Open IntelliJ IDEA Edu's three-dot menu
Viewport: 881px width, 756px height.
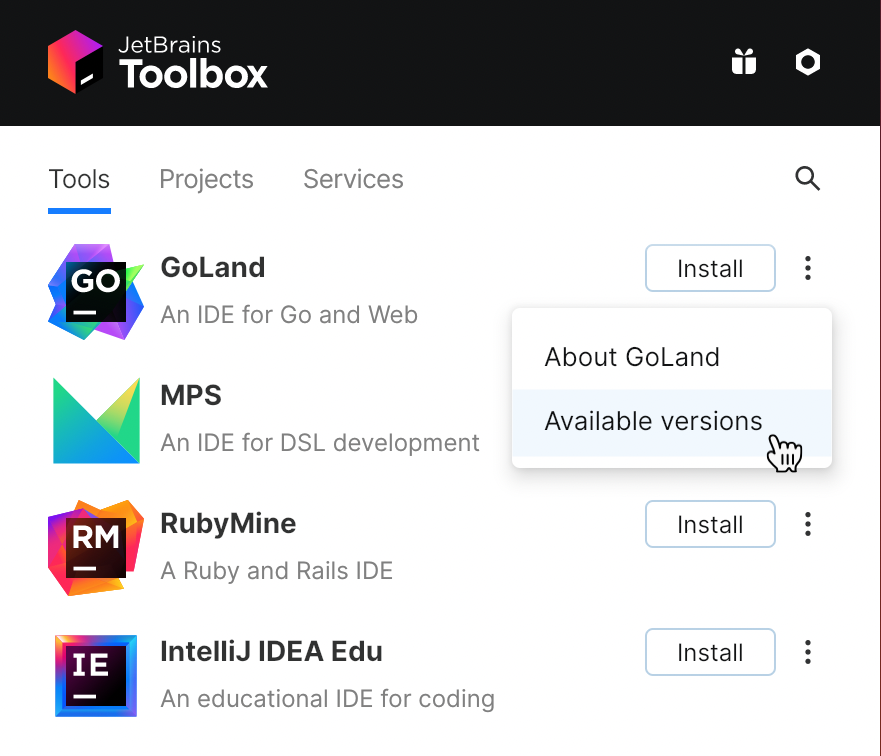pos(807,652)
